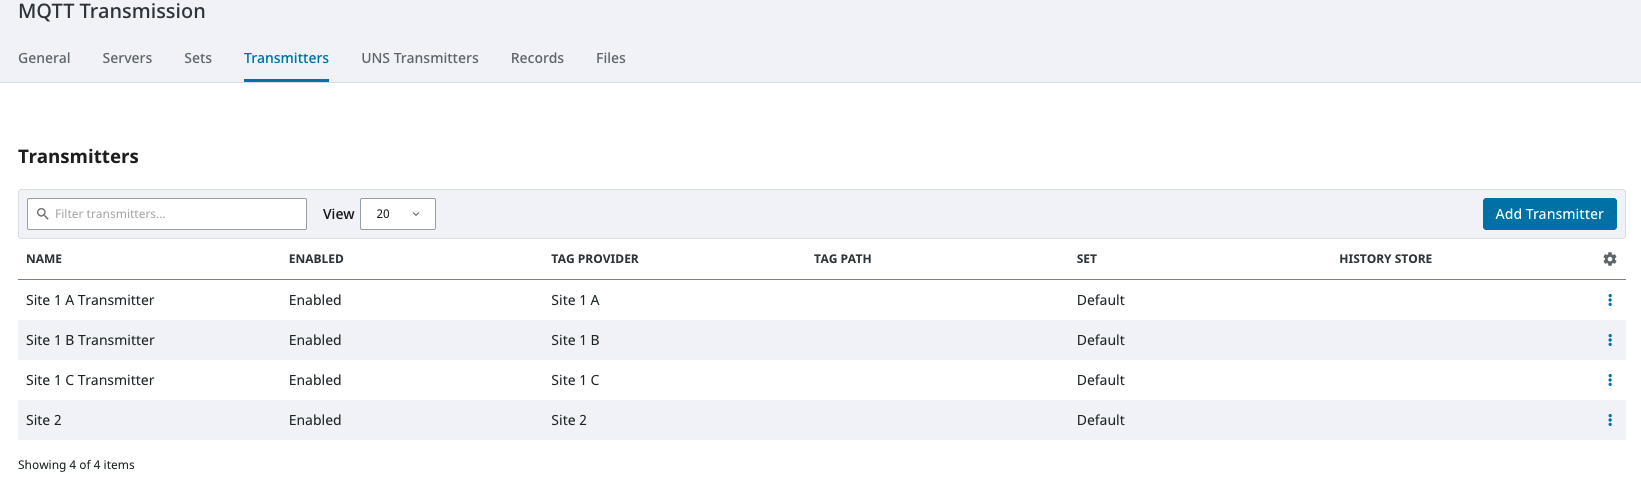The height and width of the screenshot is (481, 1641).
Task: Open the Records tab
Action: click(537, 58)
